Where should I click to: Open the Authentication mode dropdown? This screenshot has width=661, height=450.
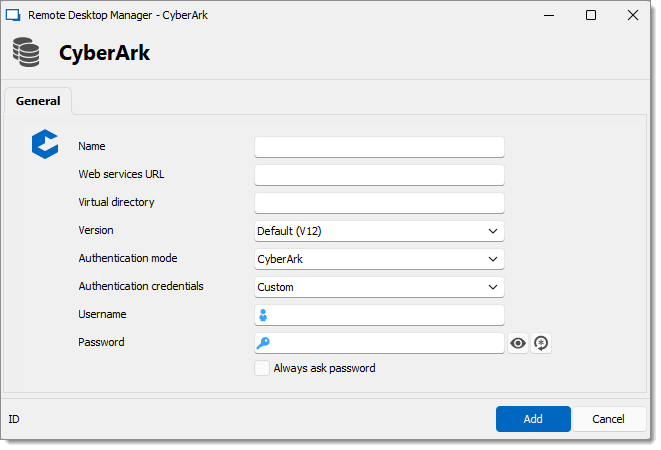tap(379, 259)
